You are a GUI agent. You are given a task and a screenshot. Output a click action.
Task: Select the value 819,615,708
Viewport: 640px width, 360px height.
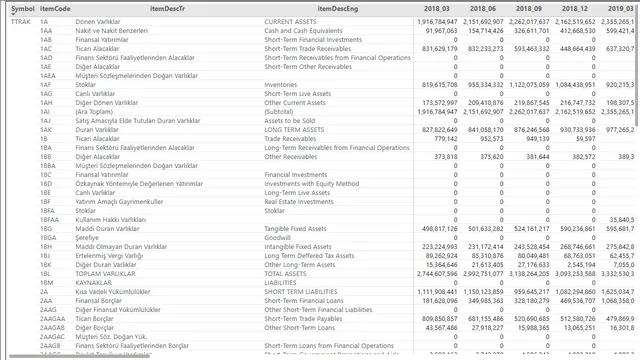[440, 84]
